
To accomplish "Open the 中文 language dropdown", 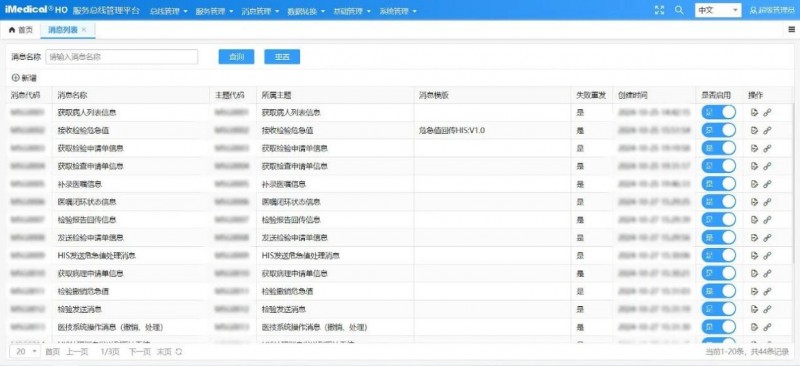I will [718, 10].
